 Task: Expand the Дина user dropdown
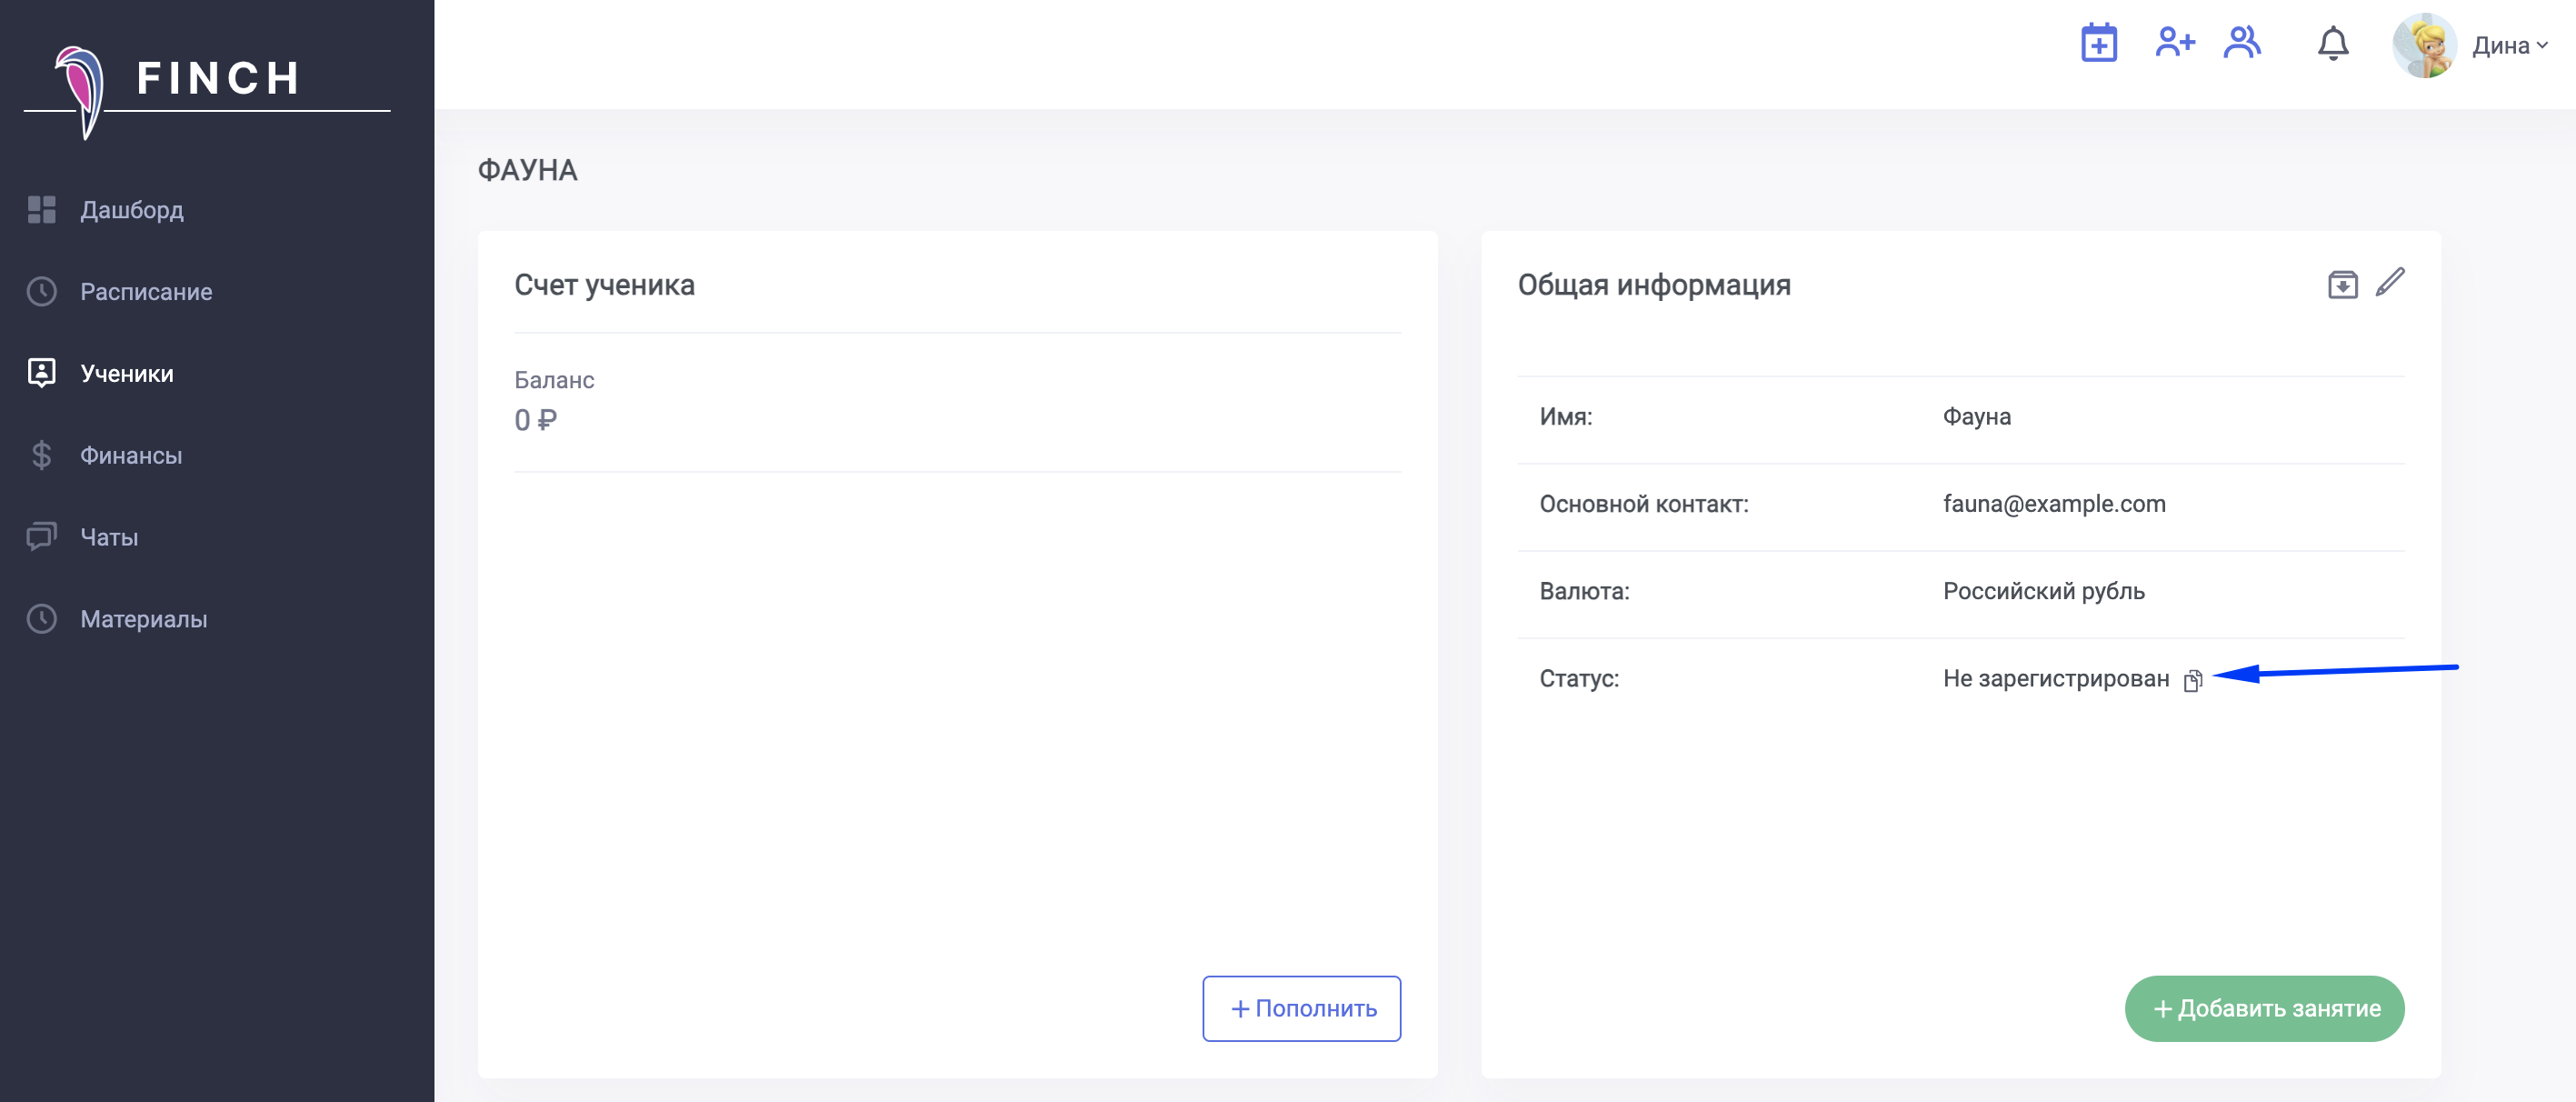[x=2511, y=46]
